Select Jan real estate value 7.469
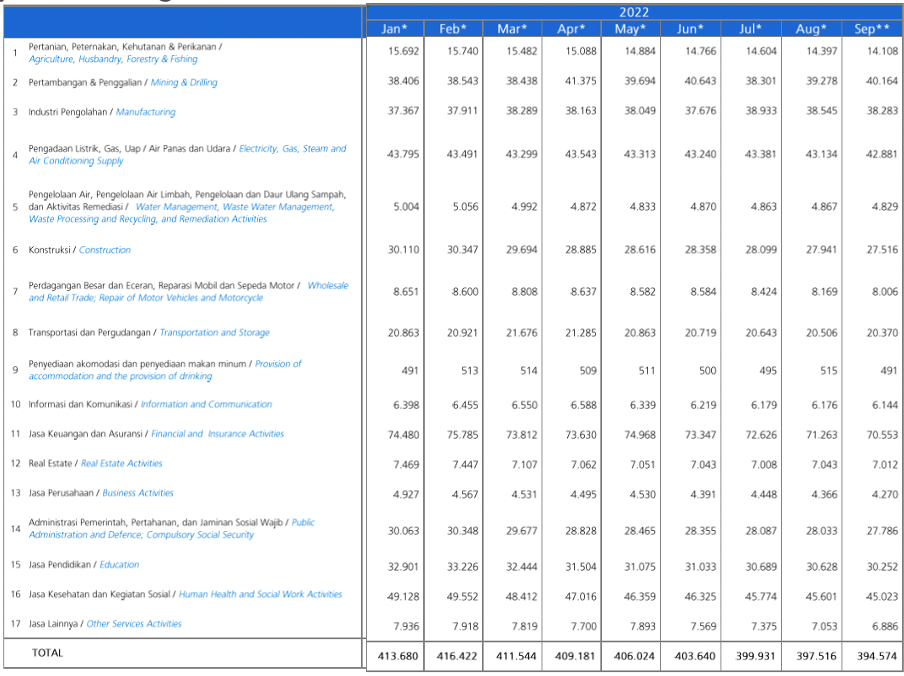The height and width of the screenshot is (676, 904). (x=406, y=464)
